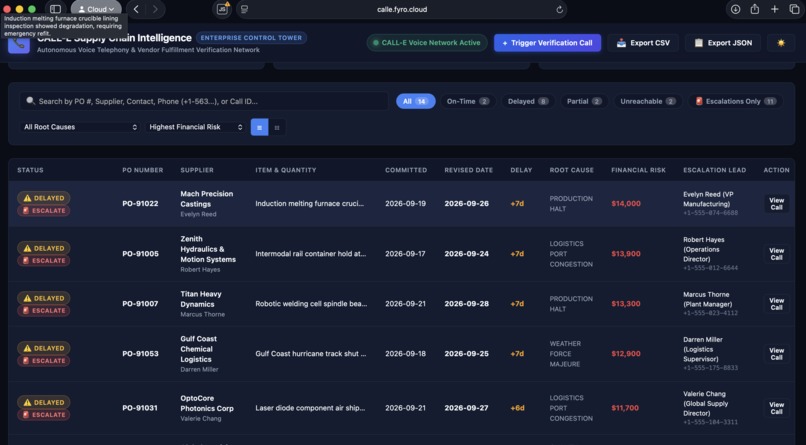Viewport: 806px width, 445px height.
Task: Trigger a verification call
Action: pyautogui.click(x=547, y=43)
